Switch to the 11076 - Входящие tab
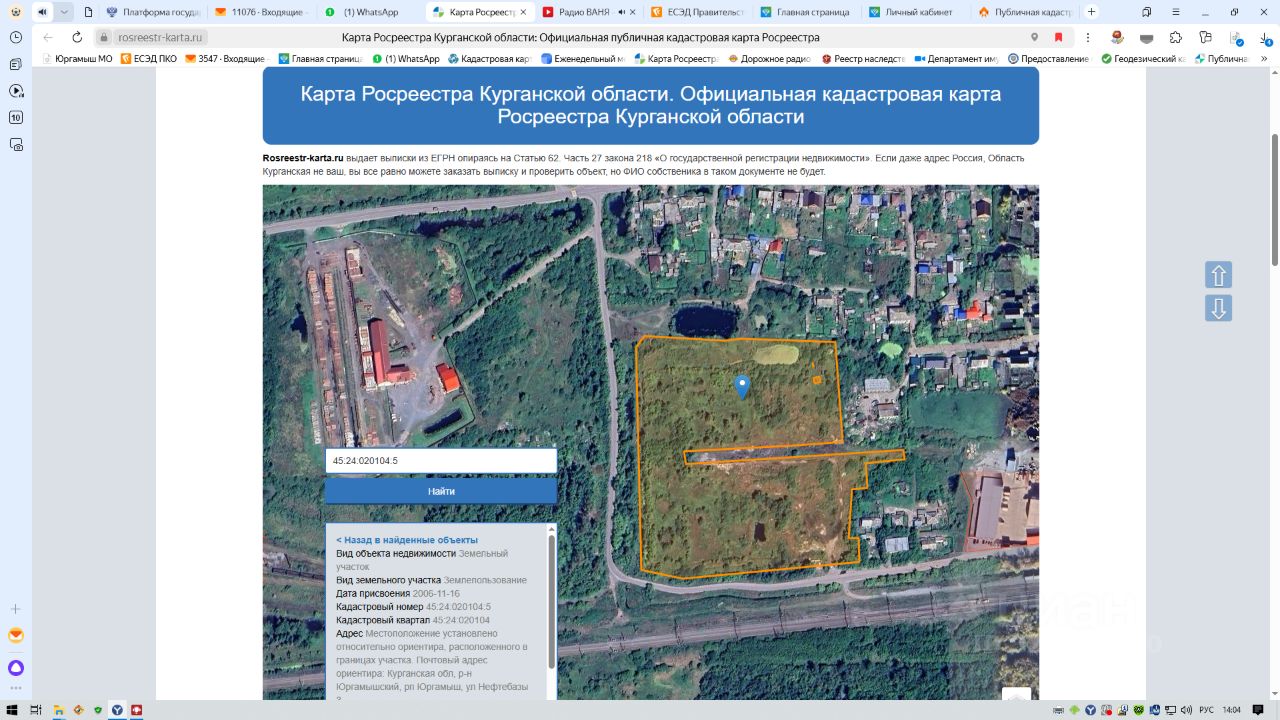 (x=261, y=12)
